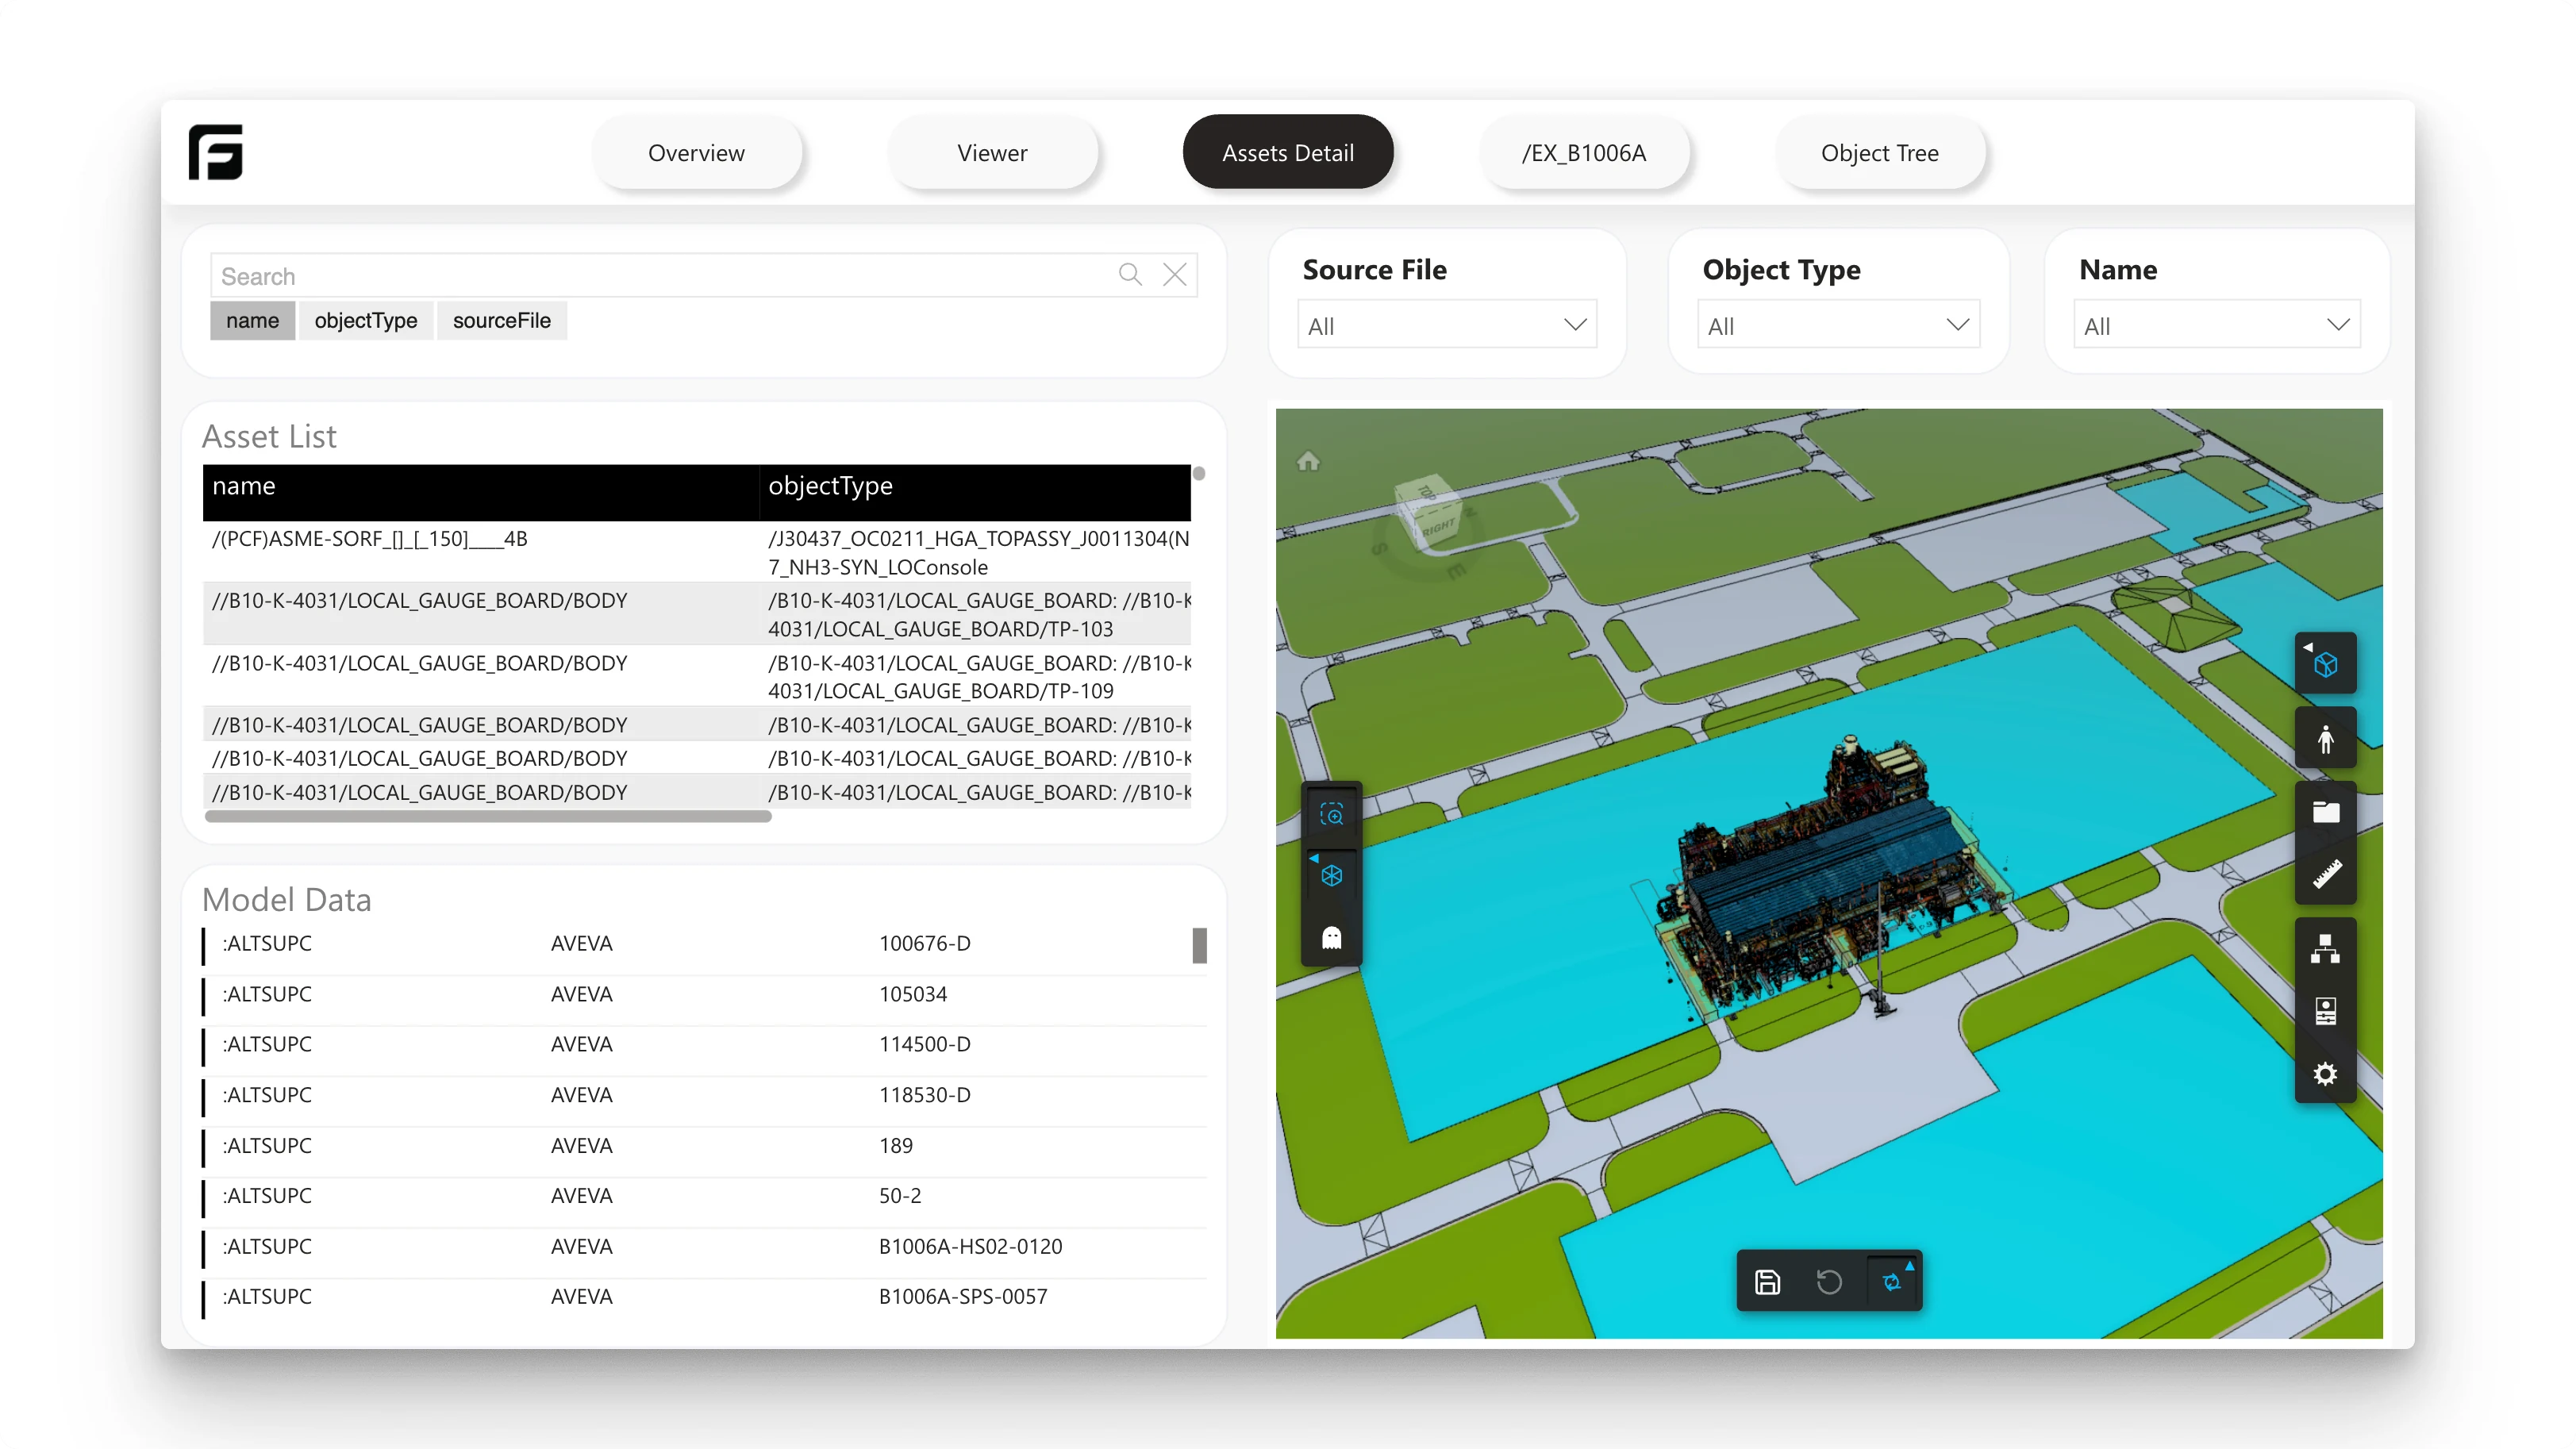Toggle the sourceFile search field chip
Image resolution: width=2576 pixels, height=1449 pixels.
tap(502, 321)
